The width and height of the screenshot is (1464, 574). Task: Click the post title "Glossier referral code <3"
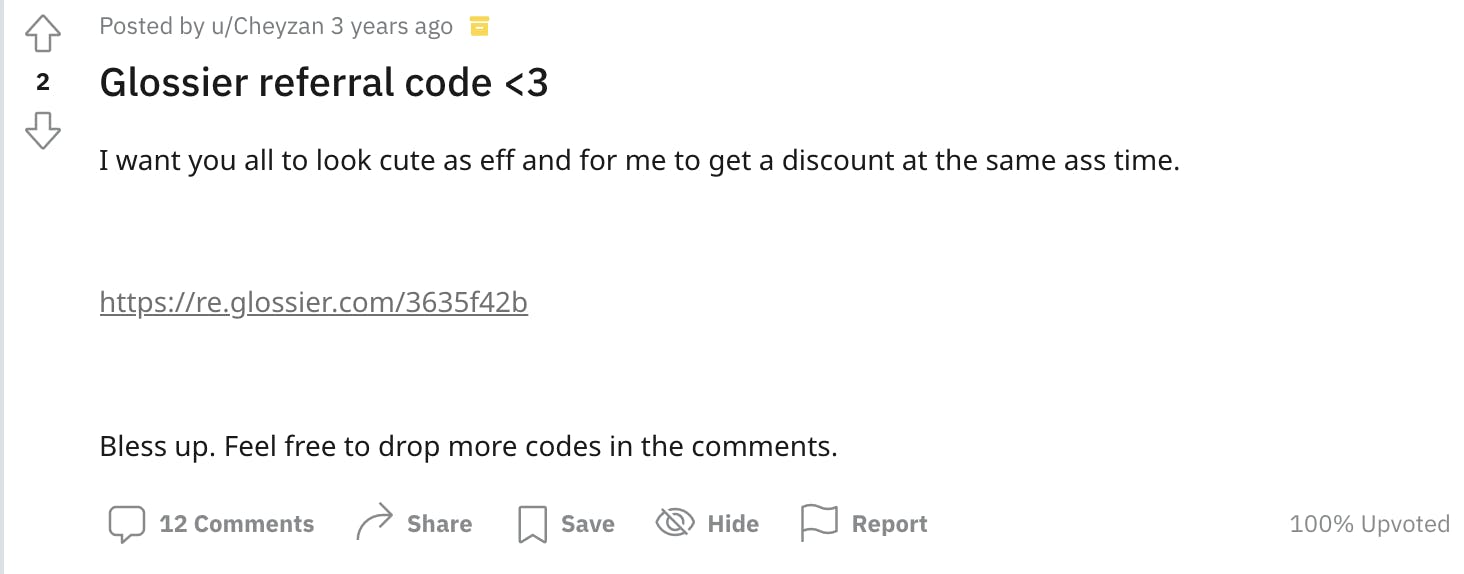(324, 83)
